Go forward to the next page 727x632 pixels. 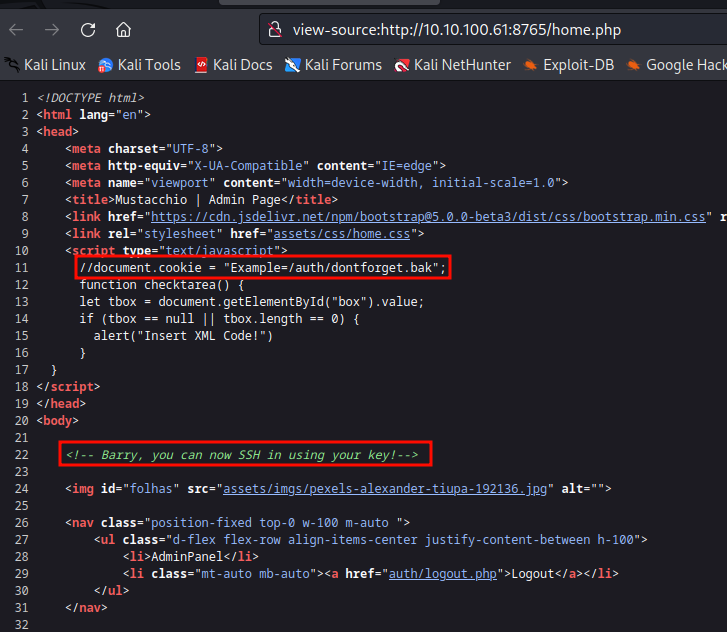pos(52,30)
